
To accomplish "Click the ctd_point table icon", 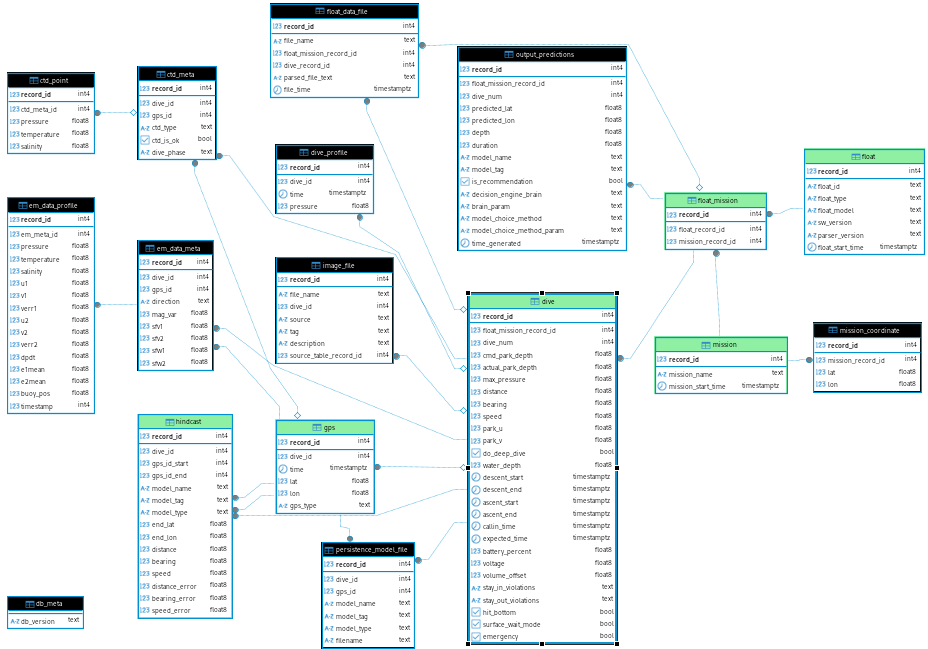I will 34,80.
